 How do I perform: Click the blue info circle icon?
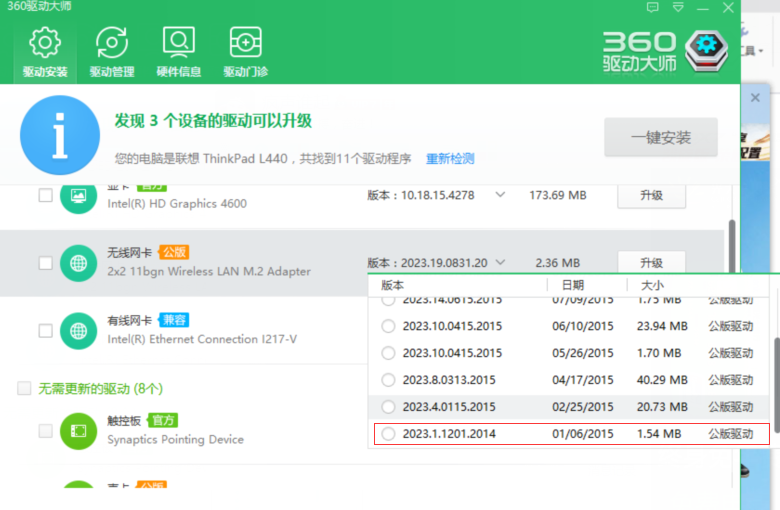click(x=60, y=135)
